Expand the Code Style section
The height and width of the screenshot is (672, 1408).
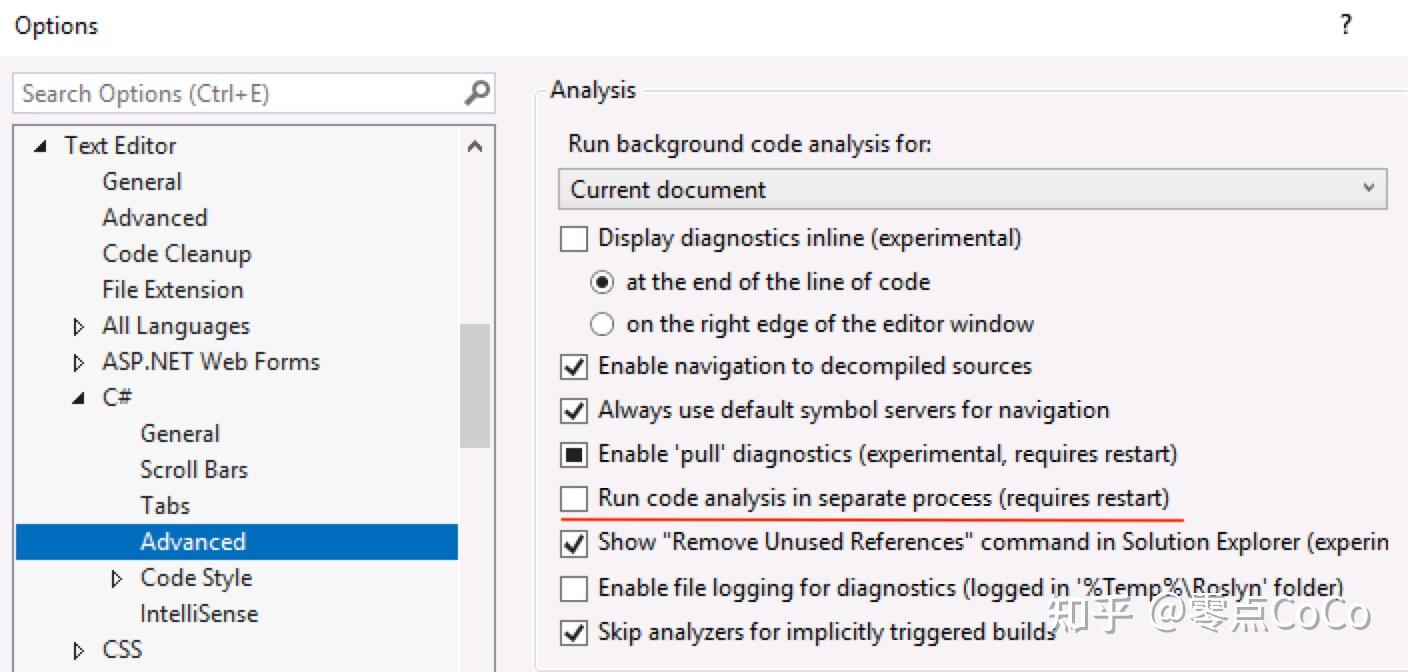point(117,577)
